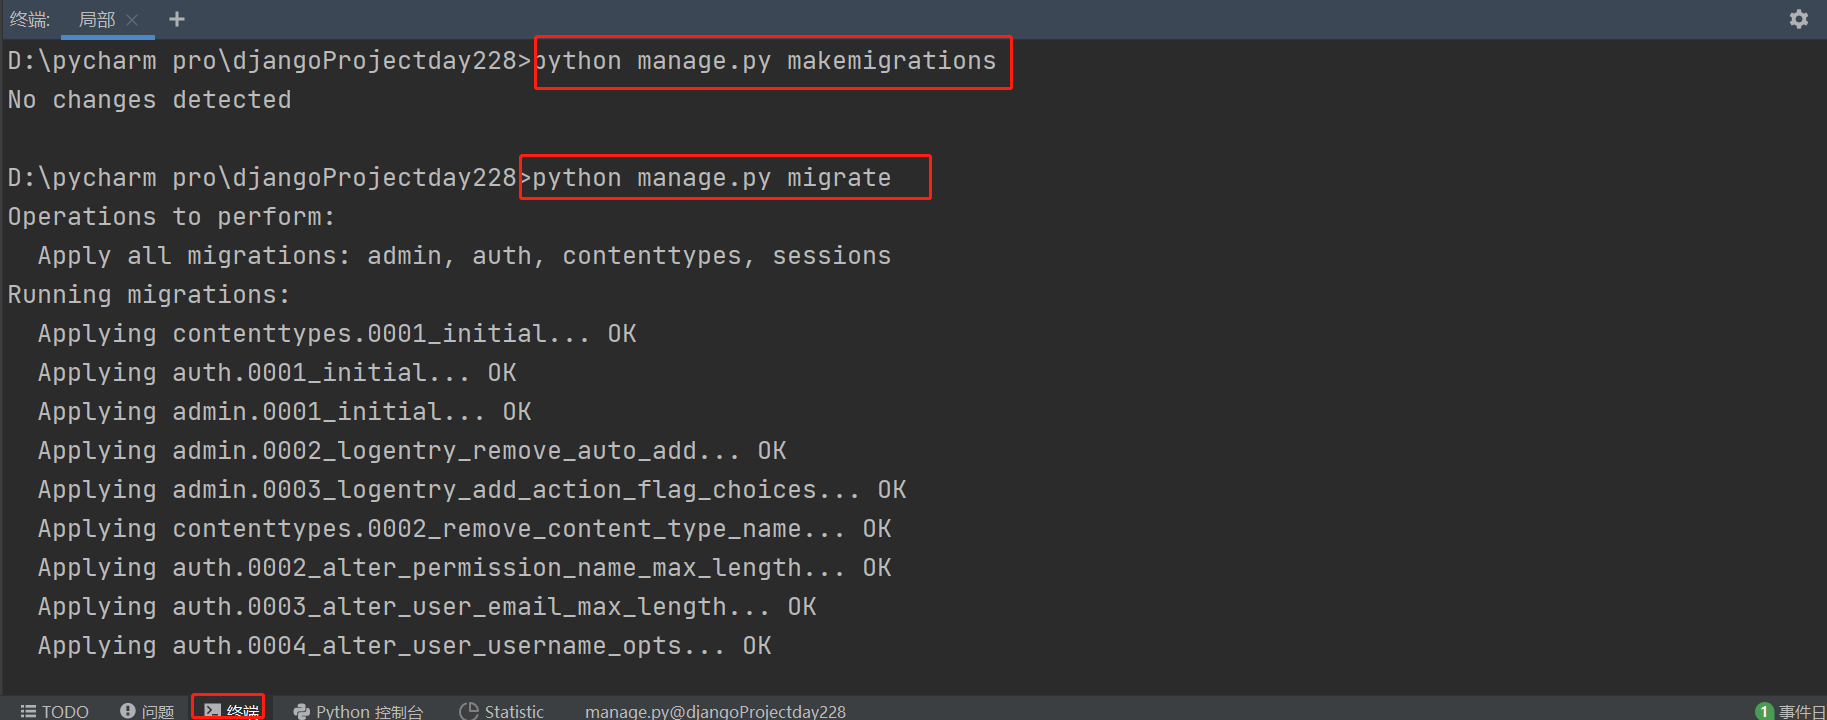Switch to the 终端 terminal tool window
1827x720 pixels.
(x=230, y=710)
